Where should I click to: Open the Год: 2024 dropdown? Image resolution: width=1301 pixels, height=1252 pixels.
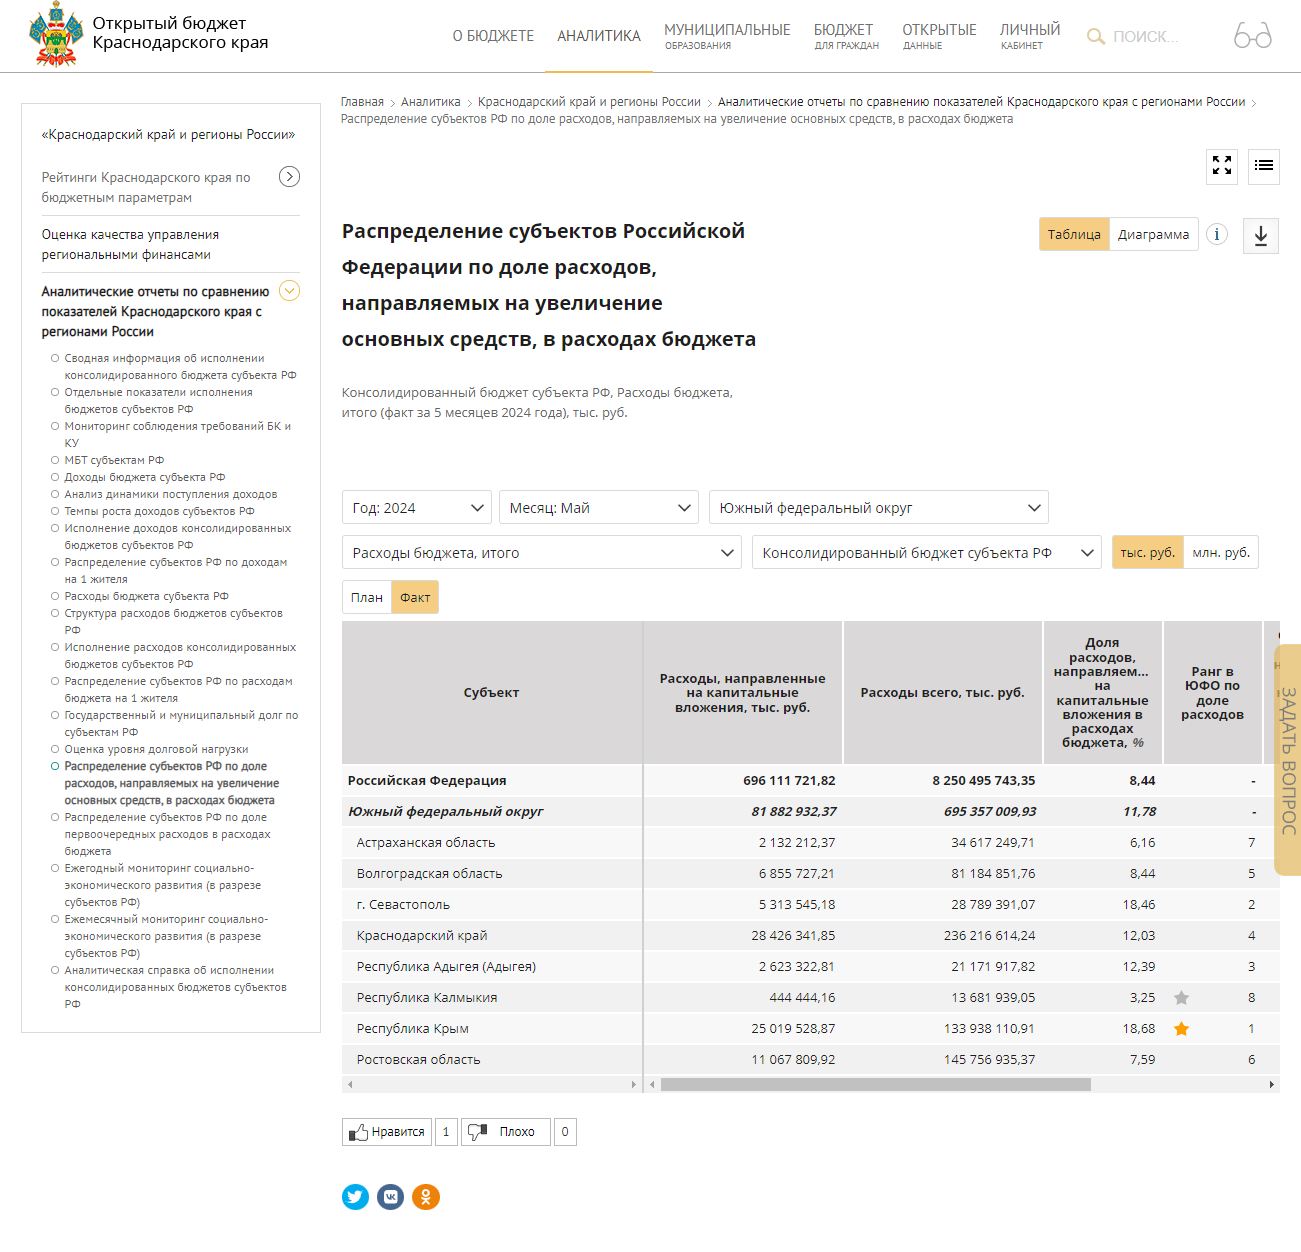point(416,508)
